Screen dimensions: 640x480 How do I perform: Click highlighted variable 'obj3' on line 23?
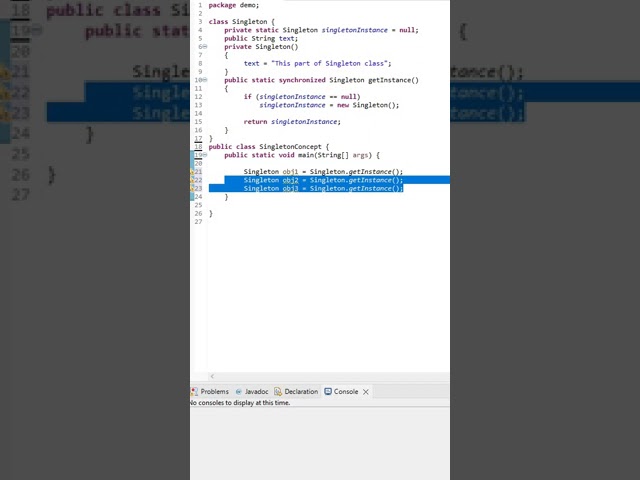[290, 188]
